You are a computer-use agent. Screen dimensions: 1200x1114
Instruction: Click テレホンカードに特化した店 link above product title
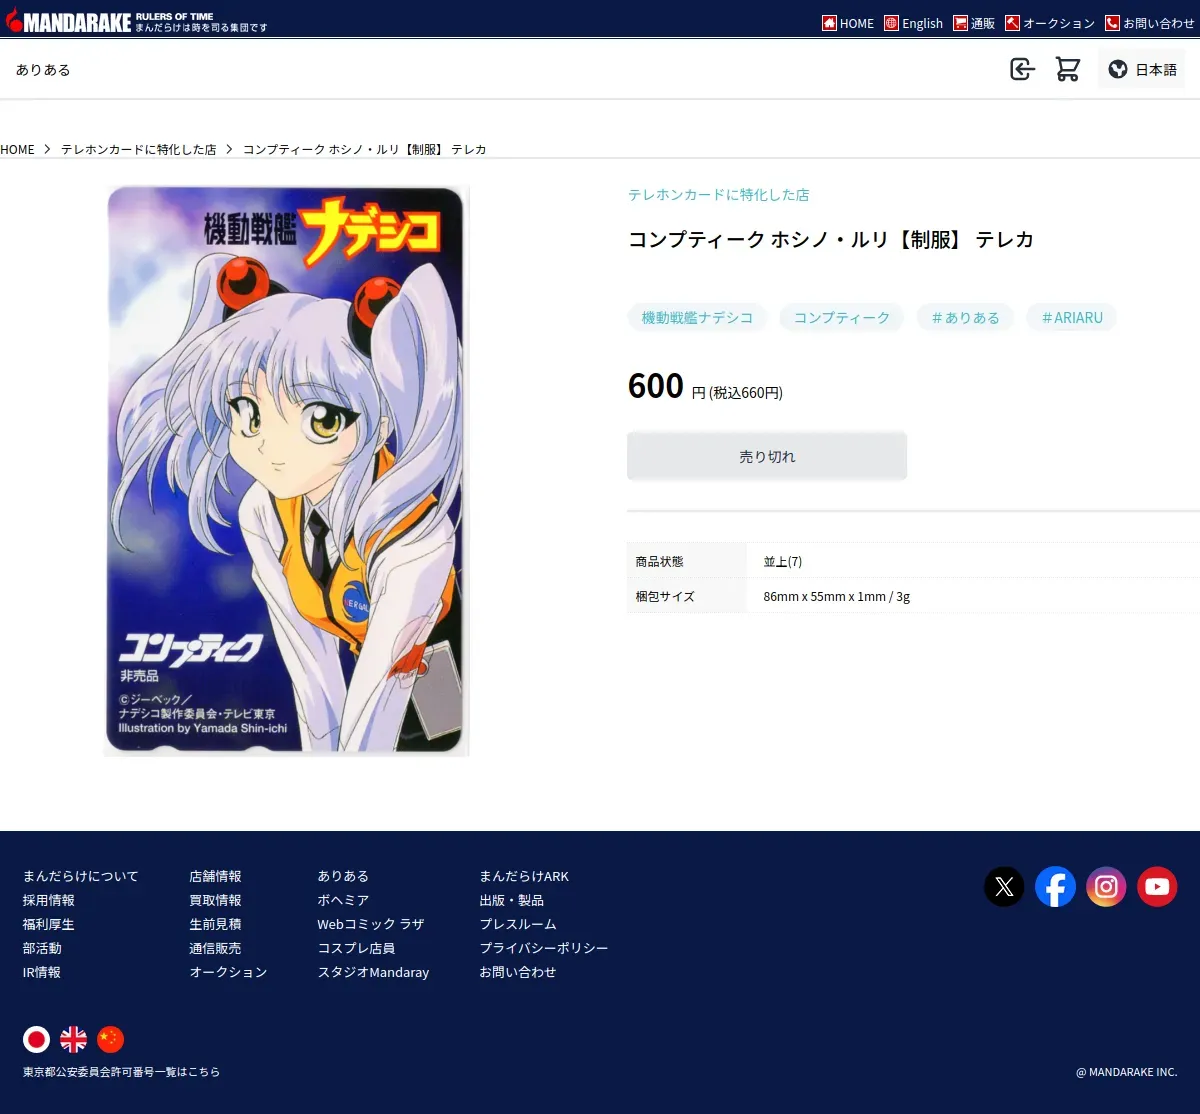718,195
